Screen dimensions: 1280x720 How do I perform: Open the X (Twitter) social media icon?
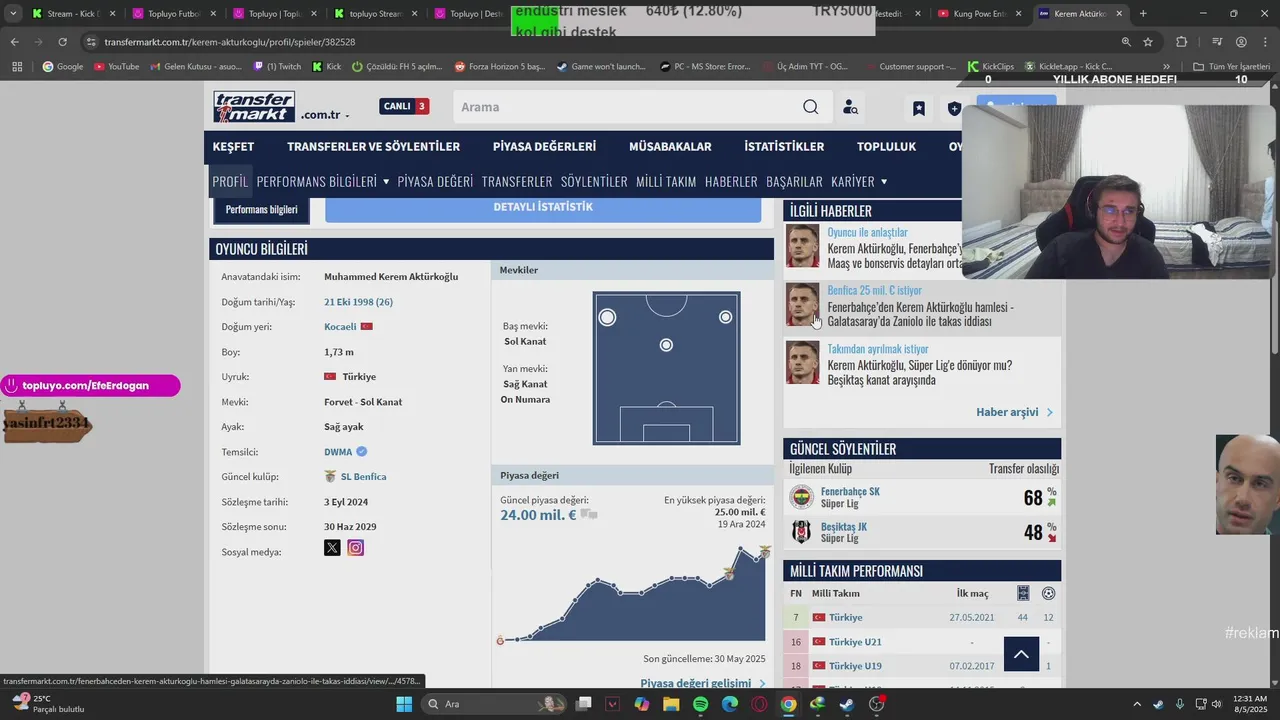332,548
